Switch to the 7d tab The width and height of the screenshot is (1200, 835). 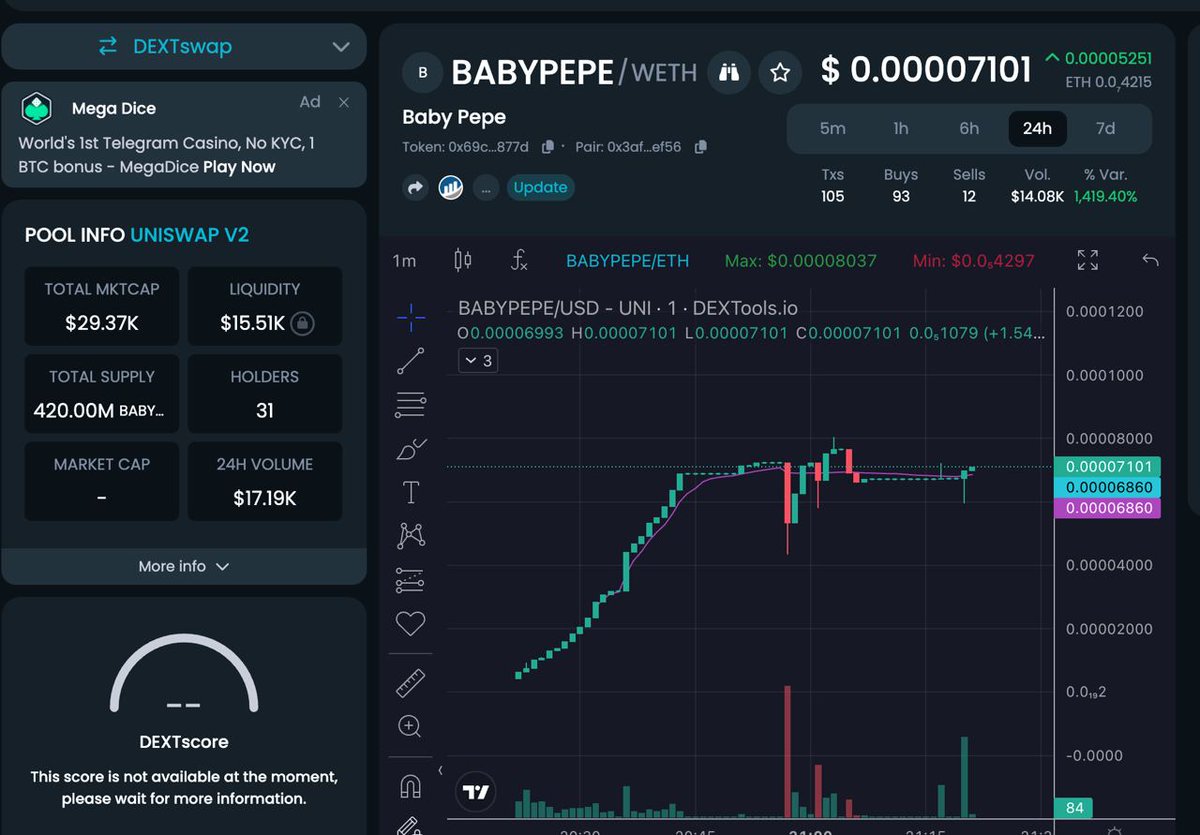1105,128
